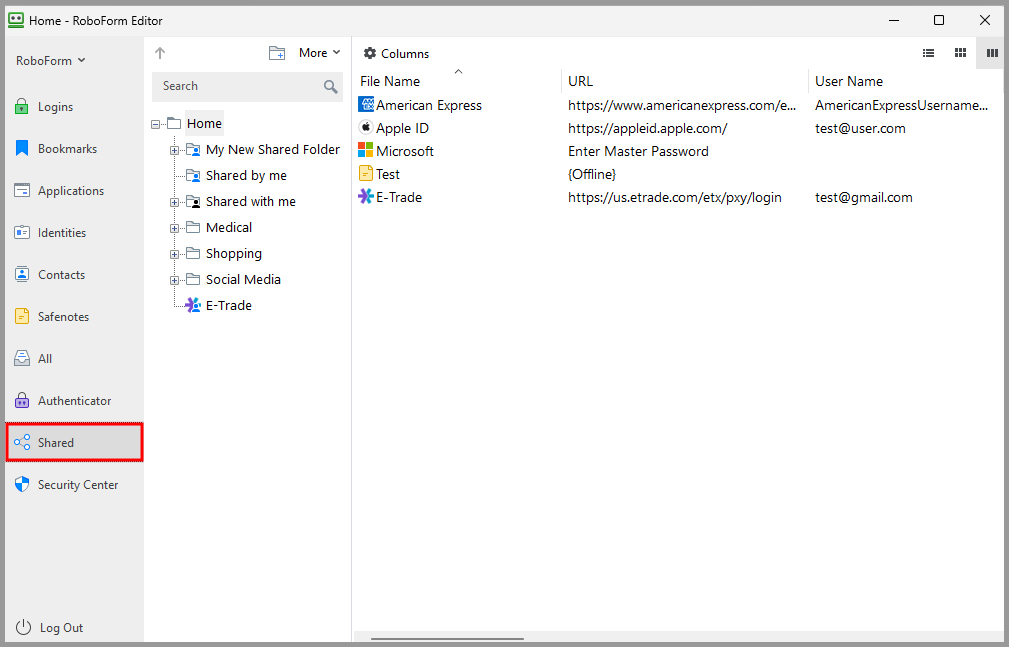This screenshot has height=647, width=1009.
Task: Select Home folder in tree
Action: point(204,124)
